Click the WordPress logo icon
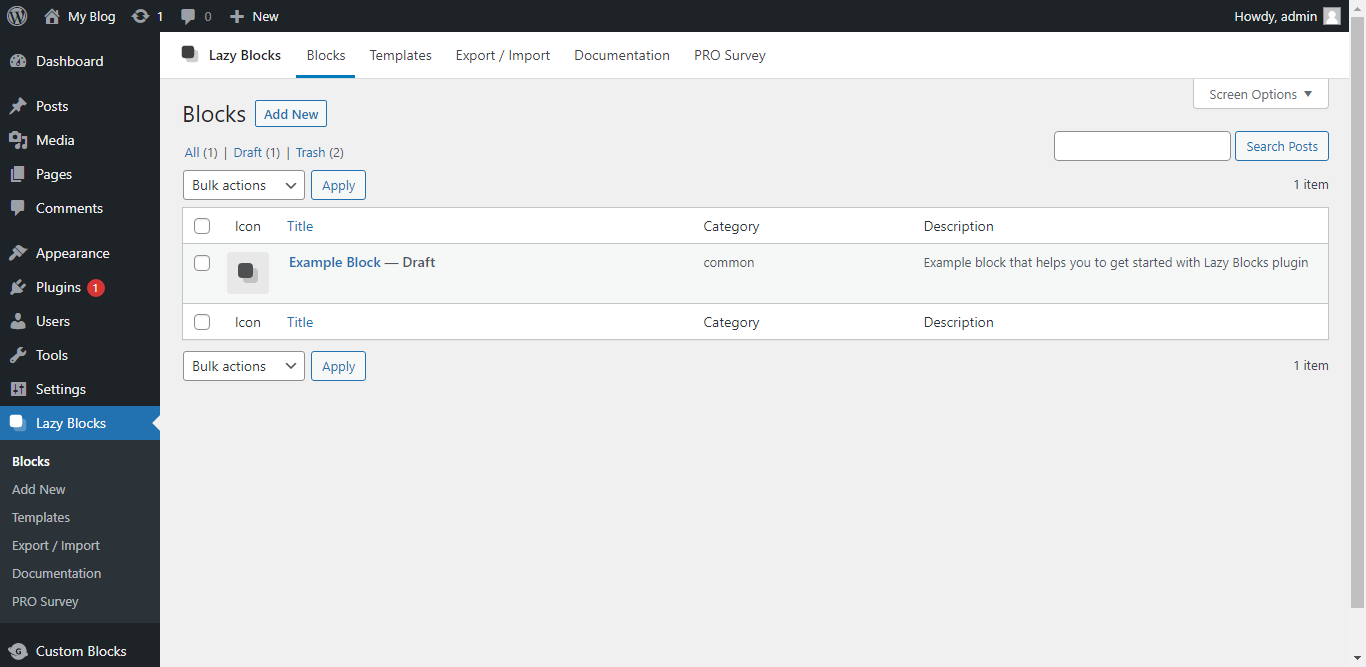Image resolution: width=1366 pixels, height=667 pixels. point(17,16)
